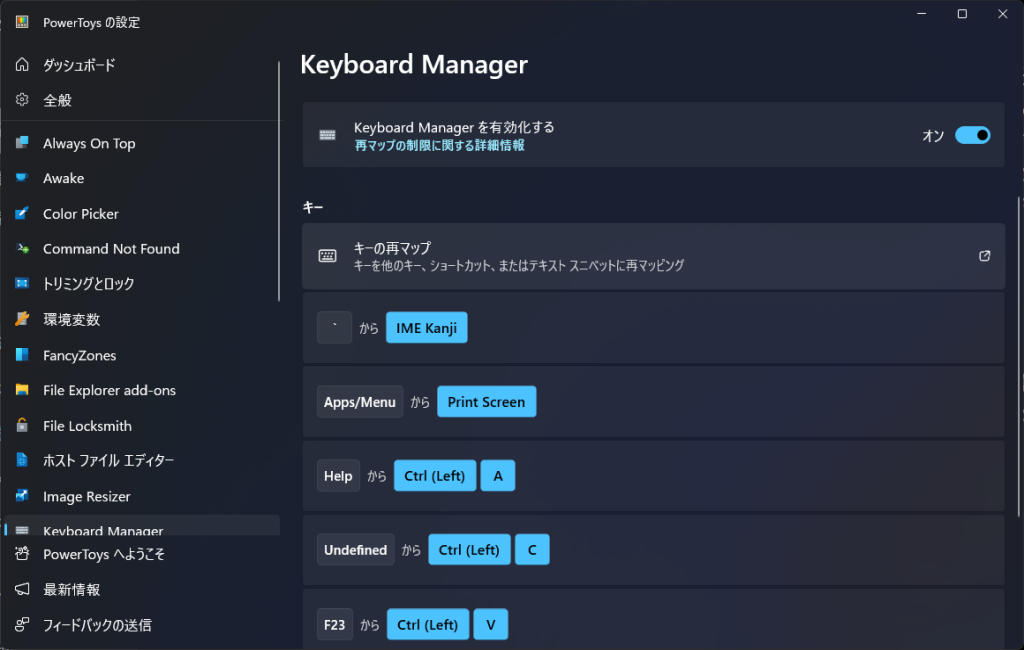
Task: Select ホスト ファイル エディター in sidebar
Action: coord(142,460)
